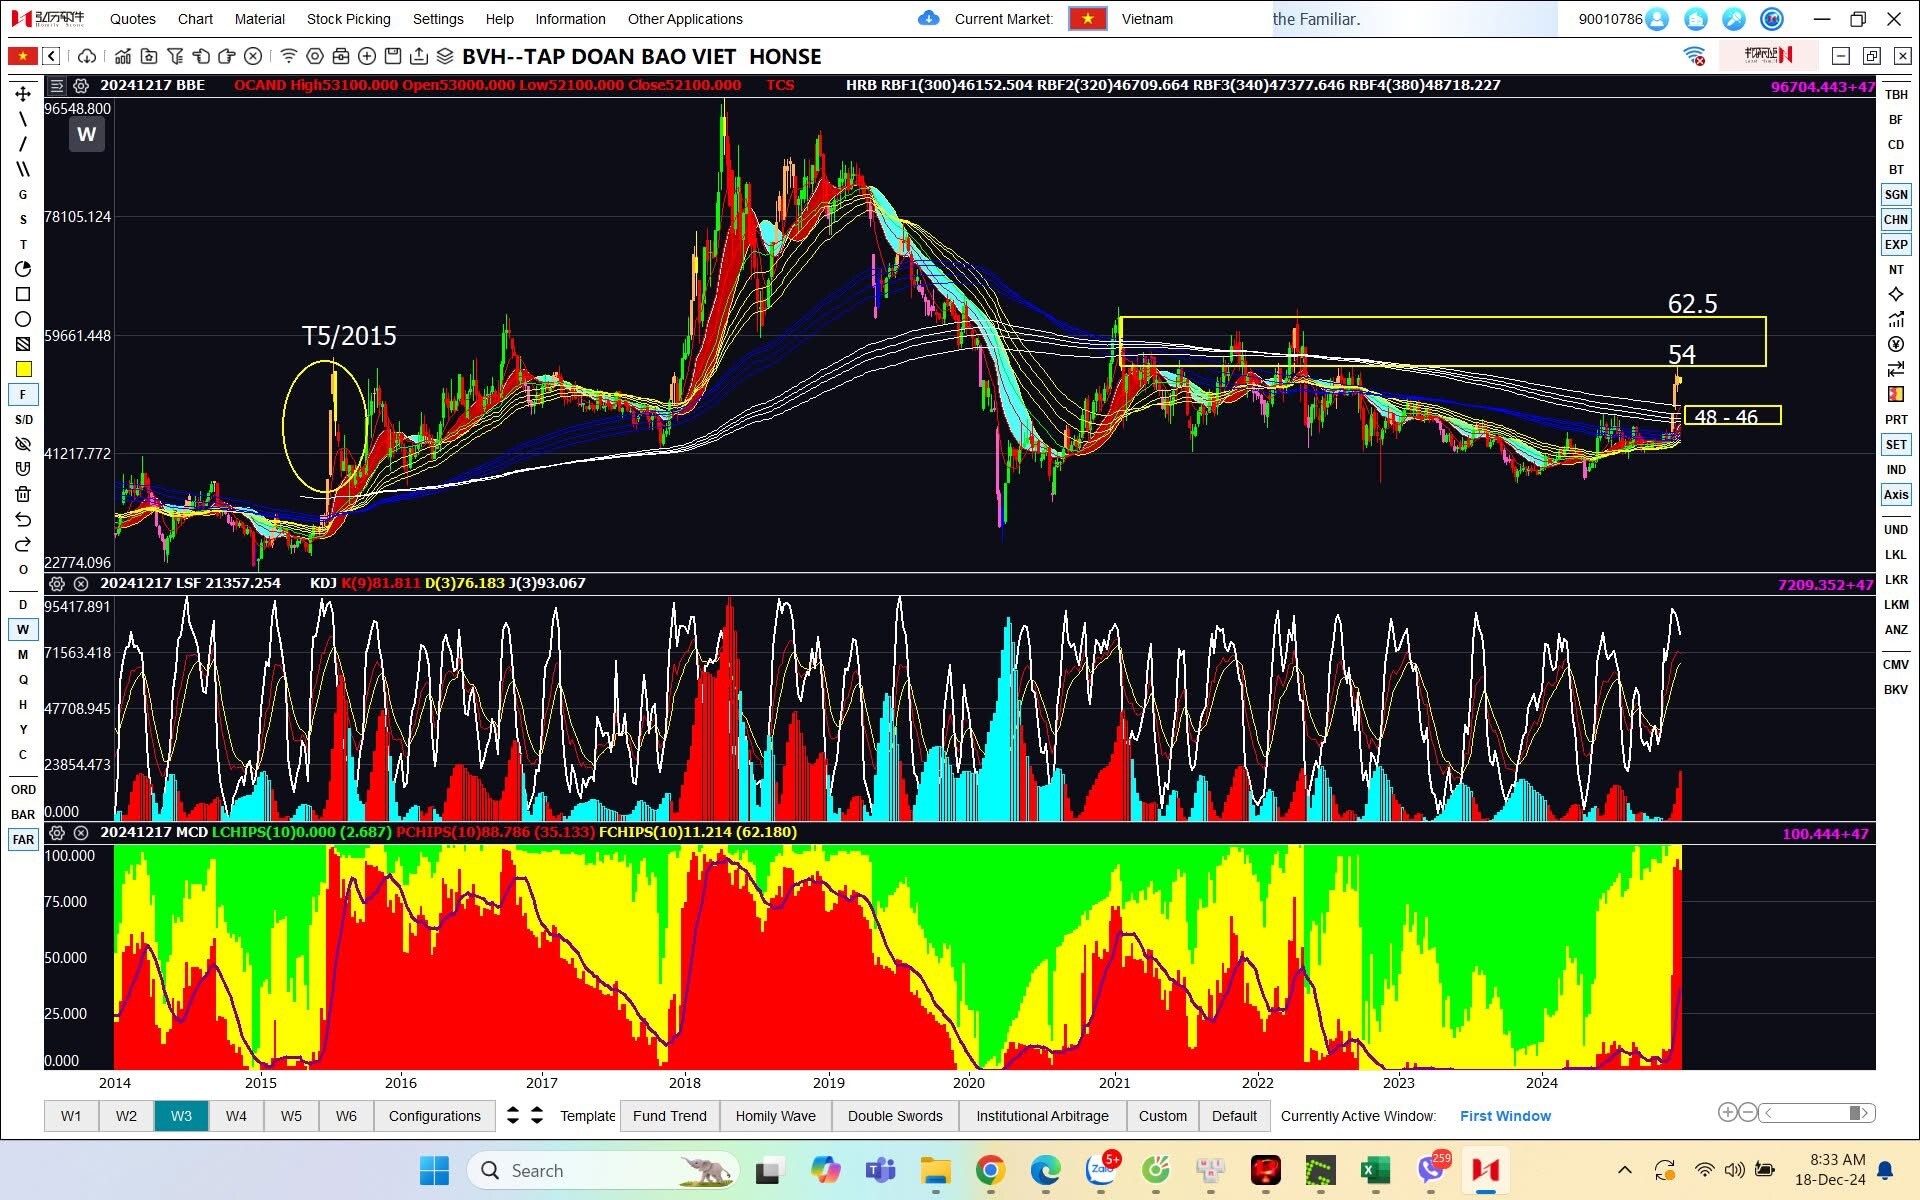
Task: Open Current Market Vietnam flag selector
Action: 1087,18
